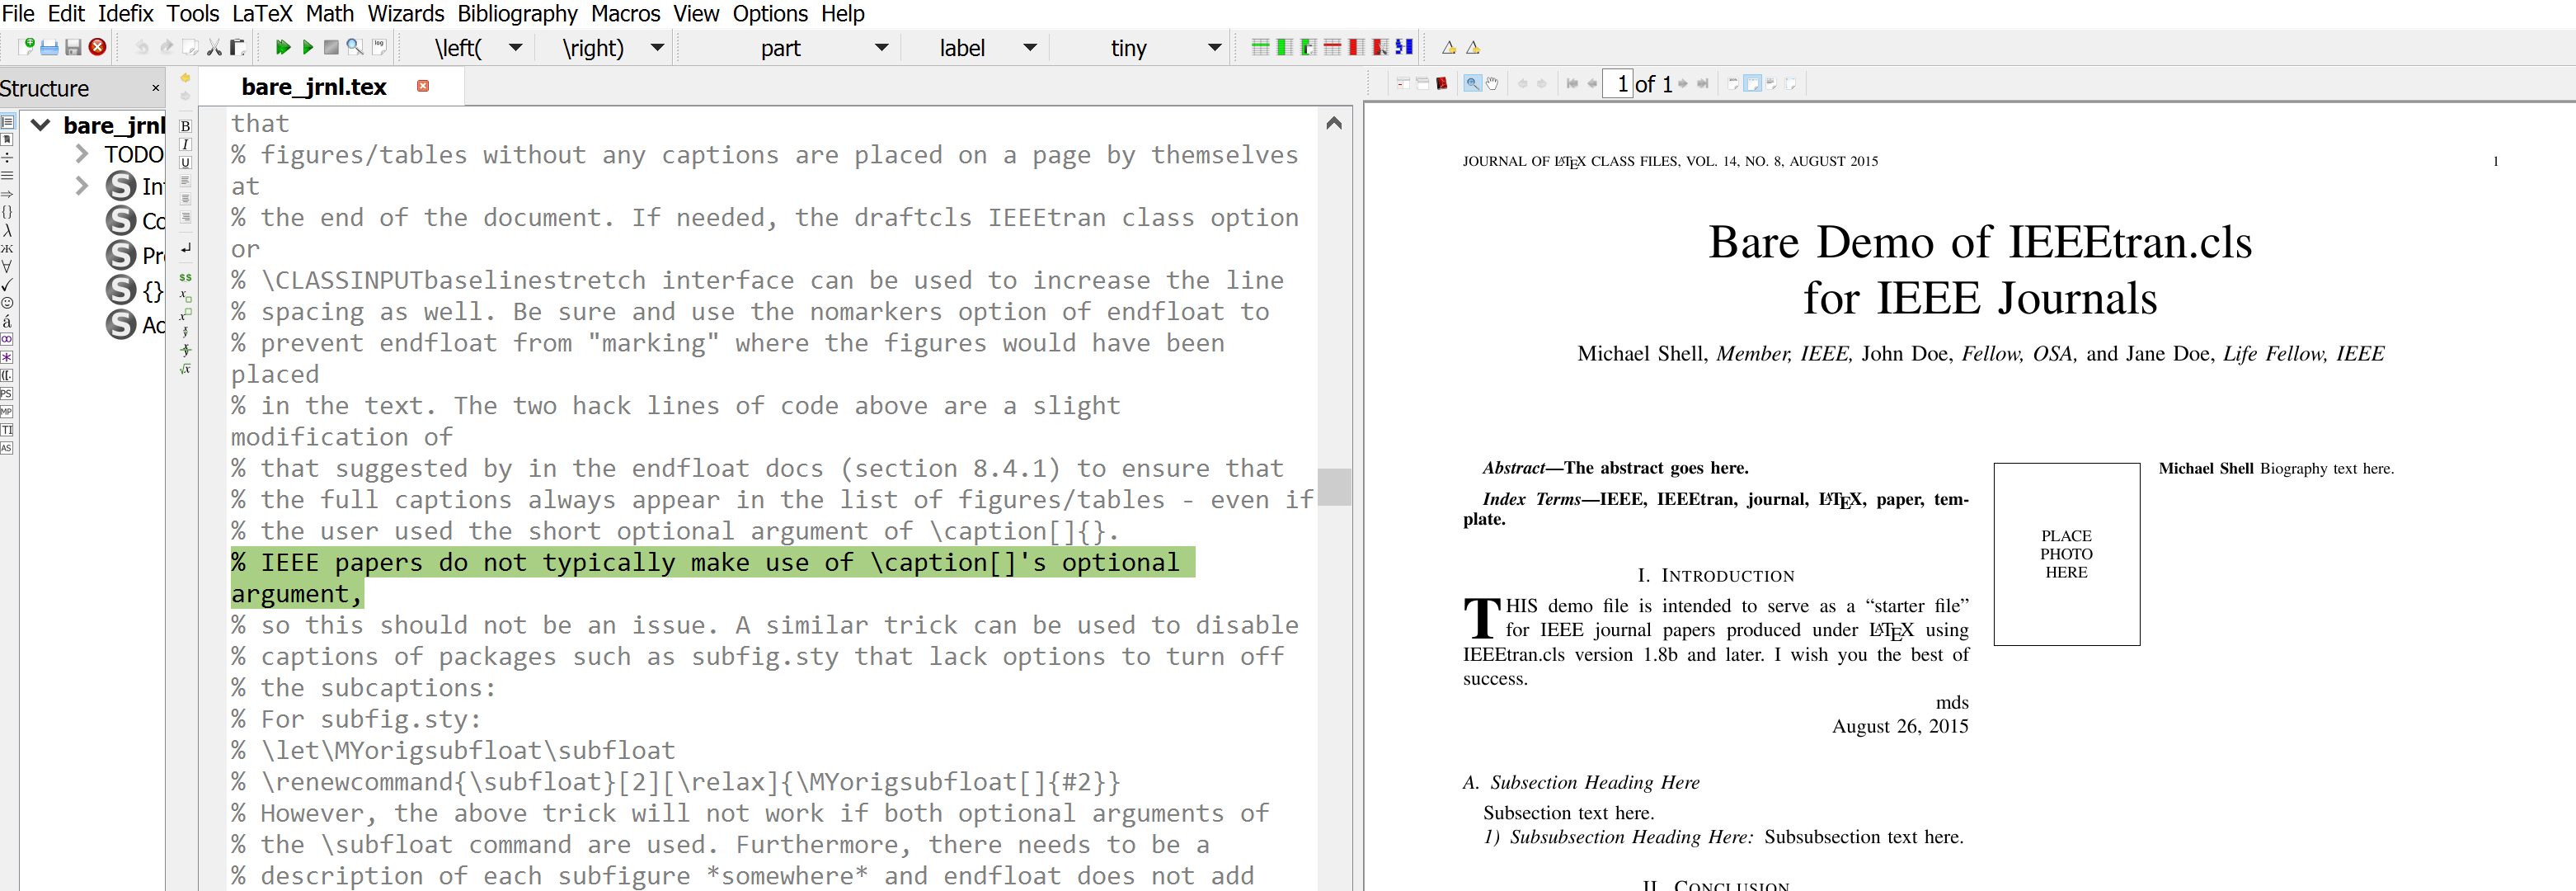Open the Bibliography menu
Image resolution: width=2576 pixels, height=891 pixels.
(x=517, y=14)
